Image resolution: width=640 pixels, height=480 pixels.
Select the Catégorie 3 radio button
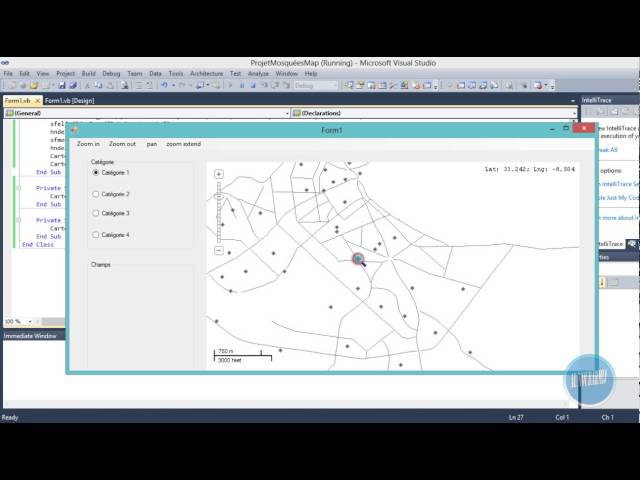[96, 213]
